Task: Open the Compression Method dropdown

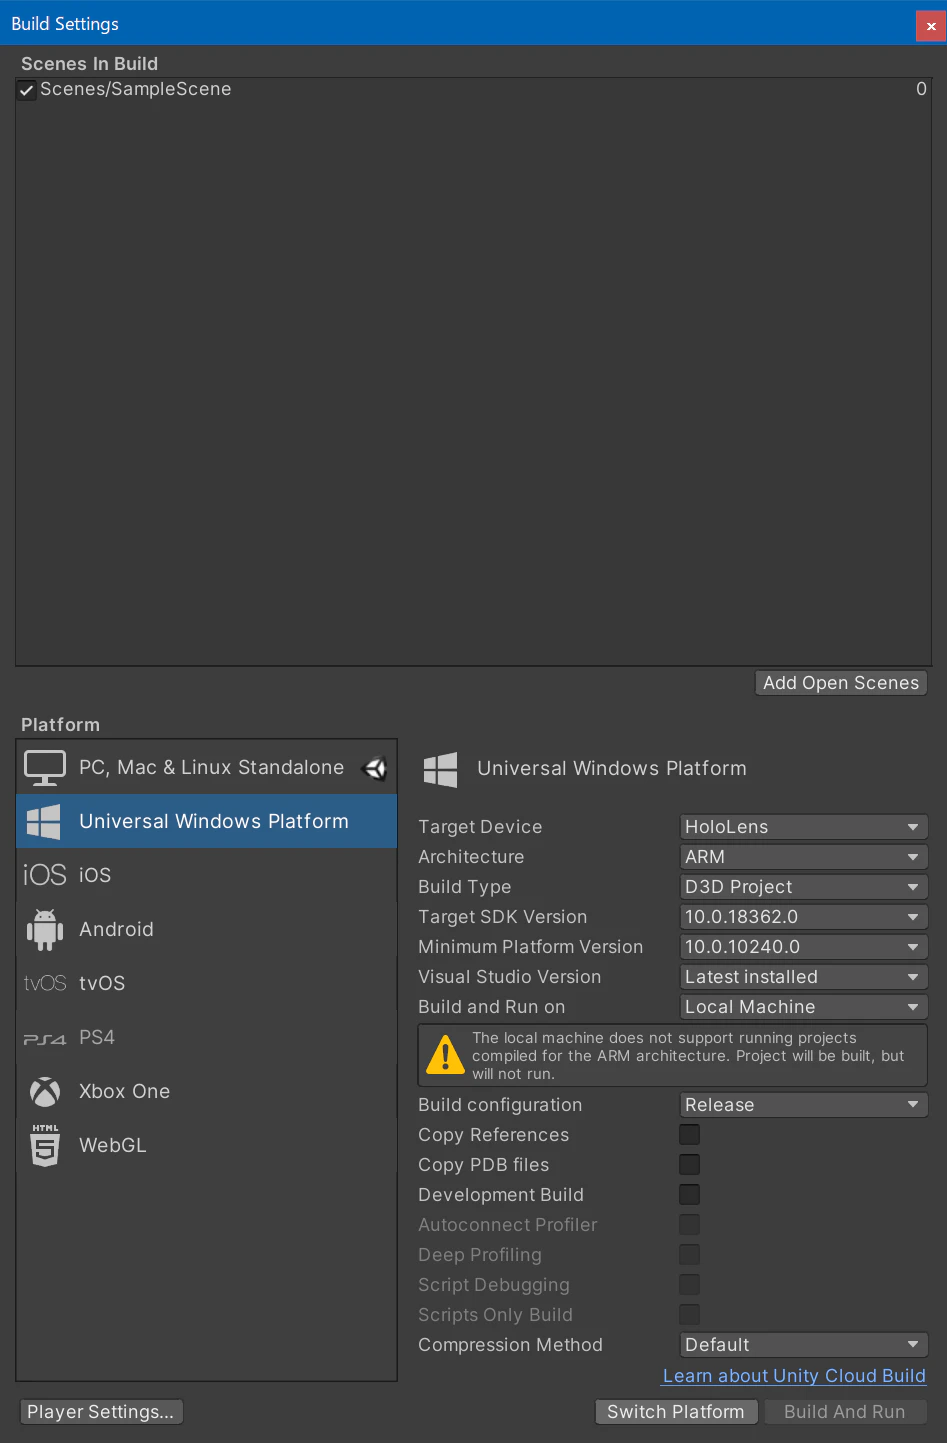Action: pos(804,1345)
